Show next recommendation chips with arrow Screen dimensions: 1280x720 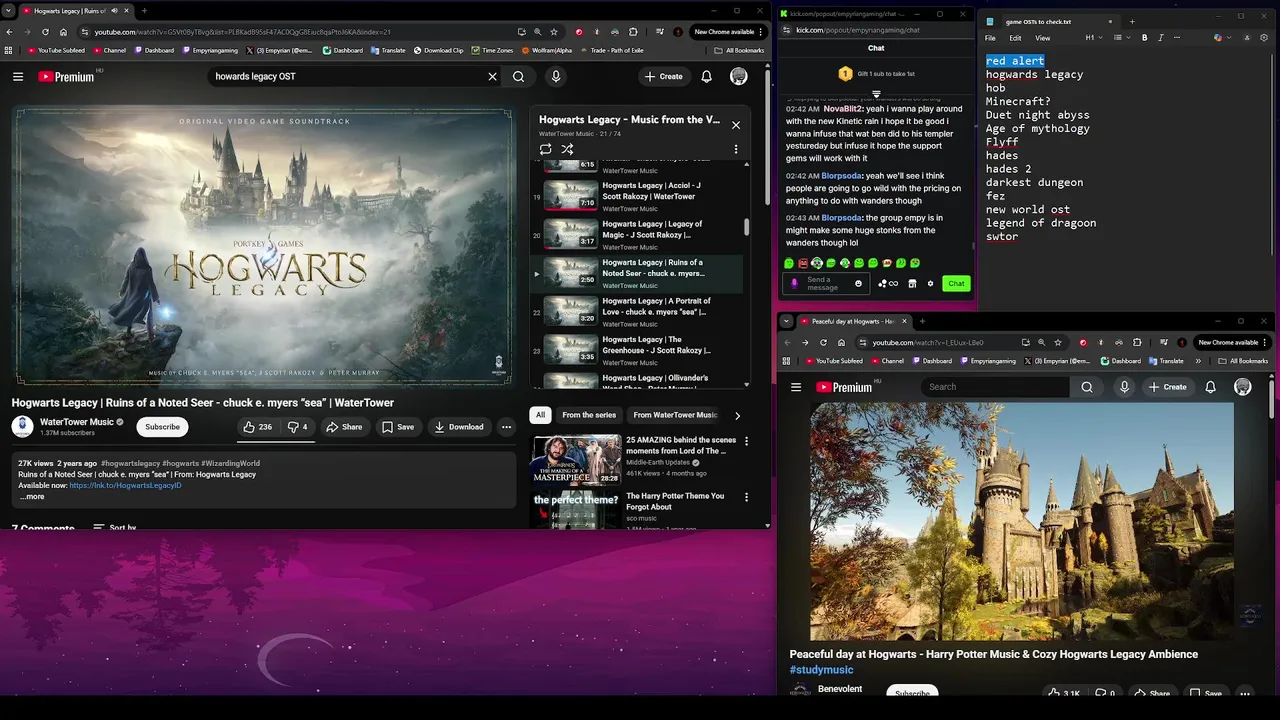point(737,415)
